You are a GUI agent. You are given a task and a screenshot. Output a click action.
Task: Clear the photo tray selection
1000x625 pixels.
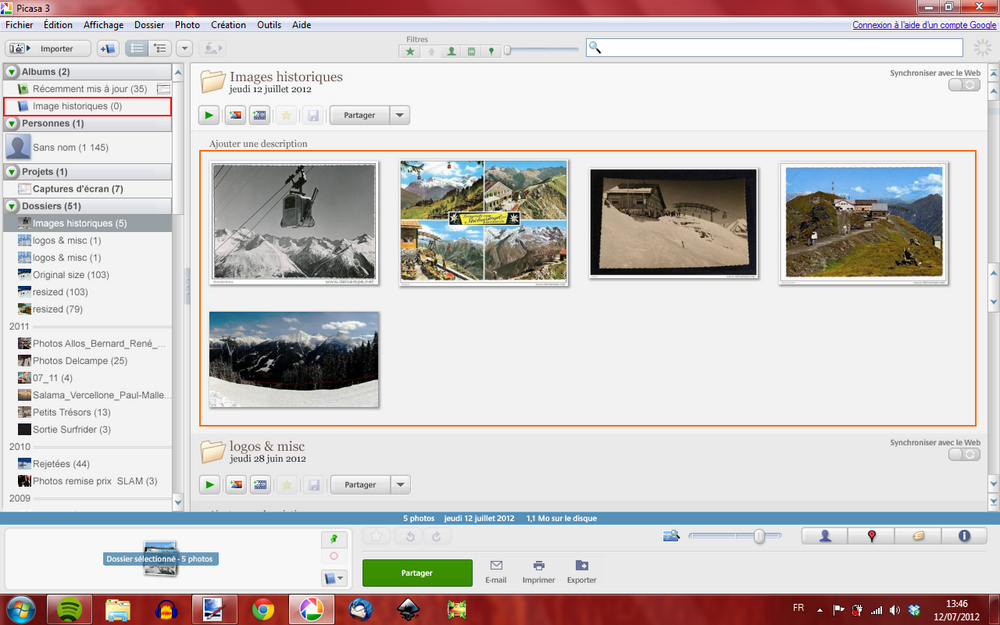[334, 556]
